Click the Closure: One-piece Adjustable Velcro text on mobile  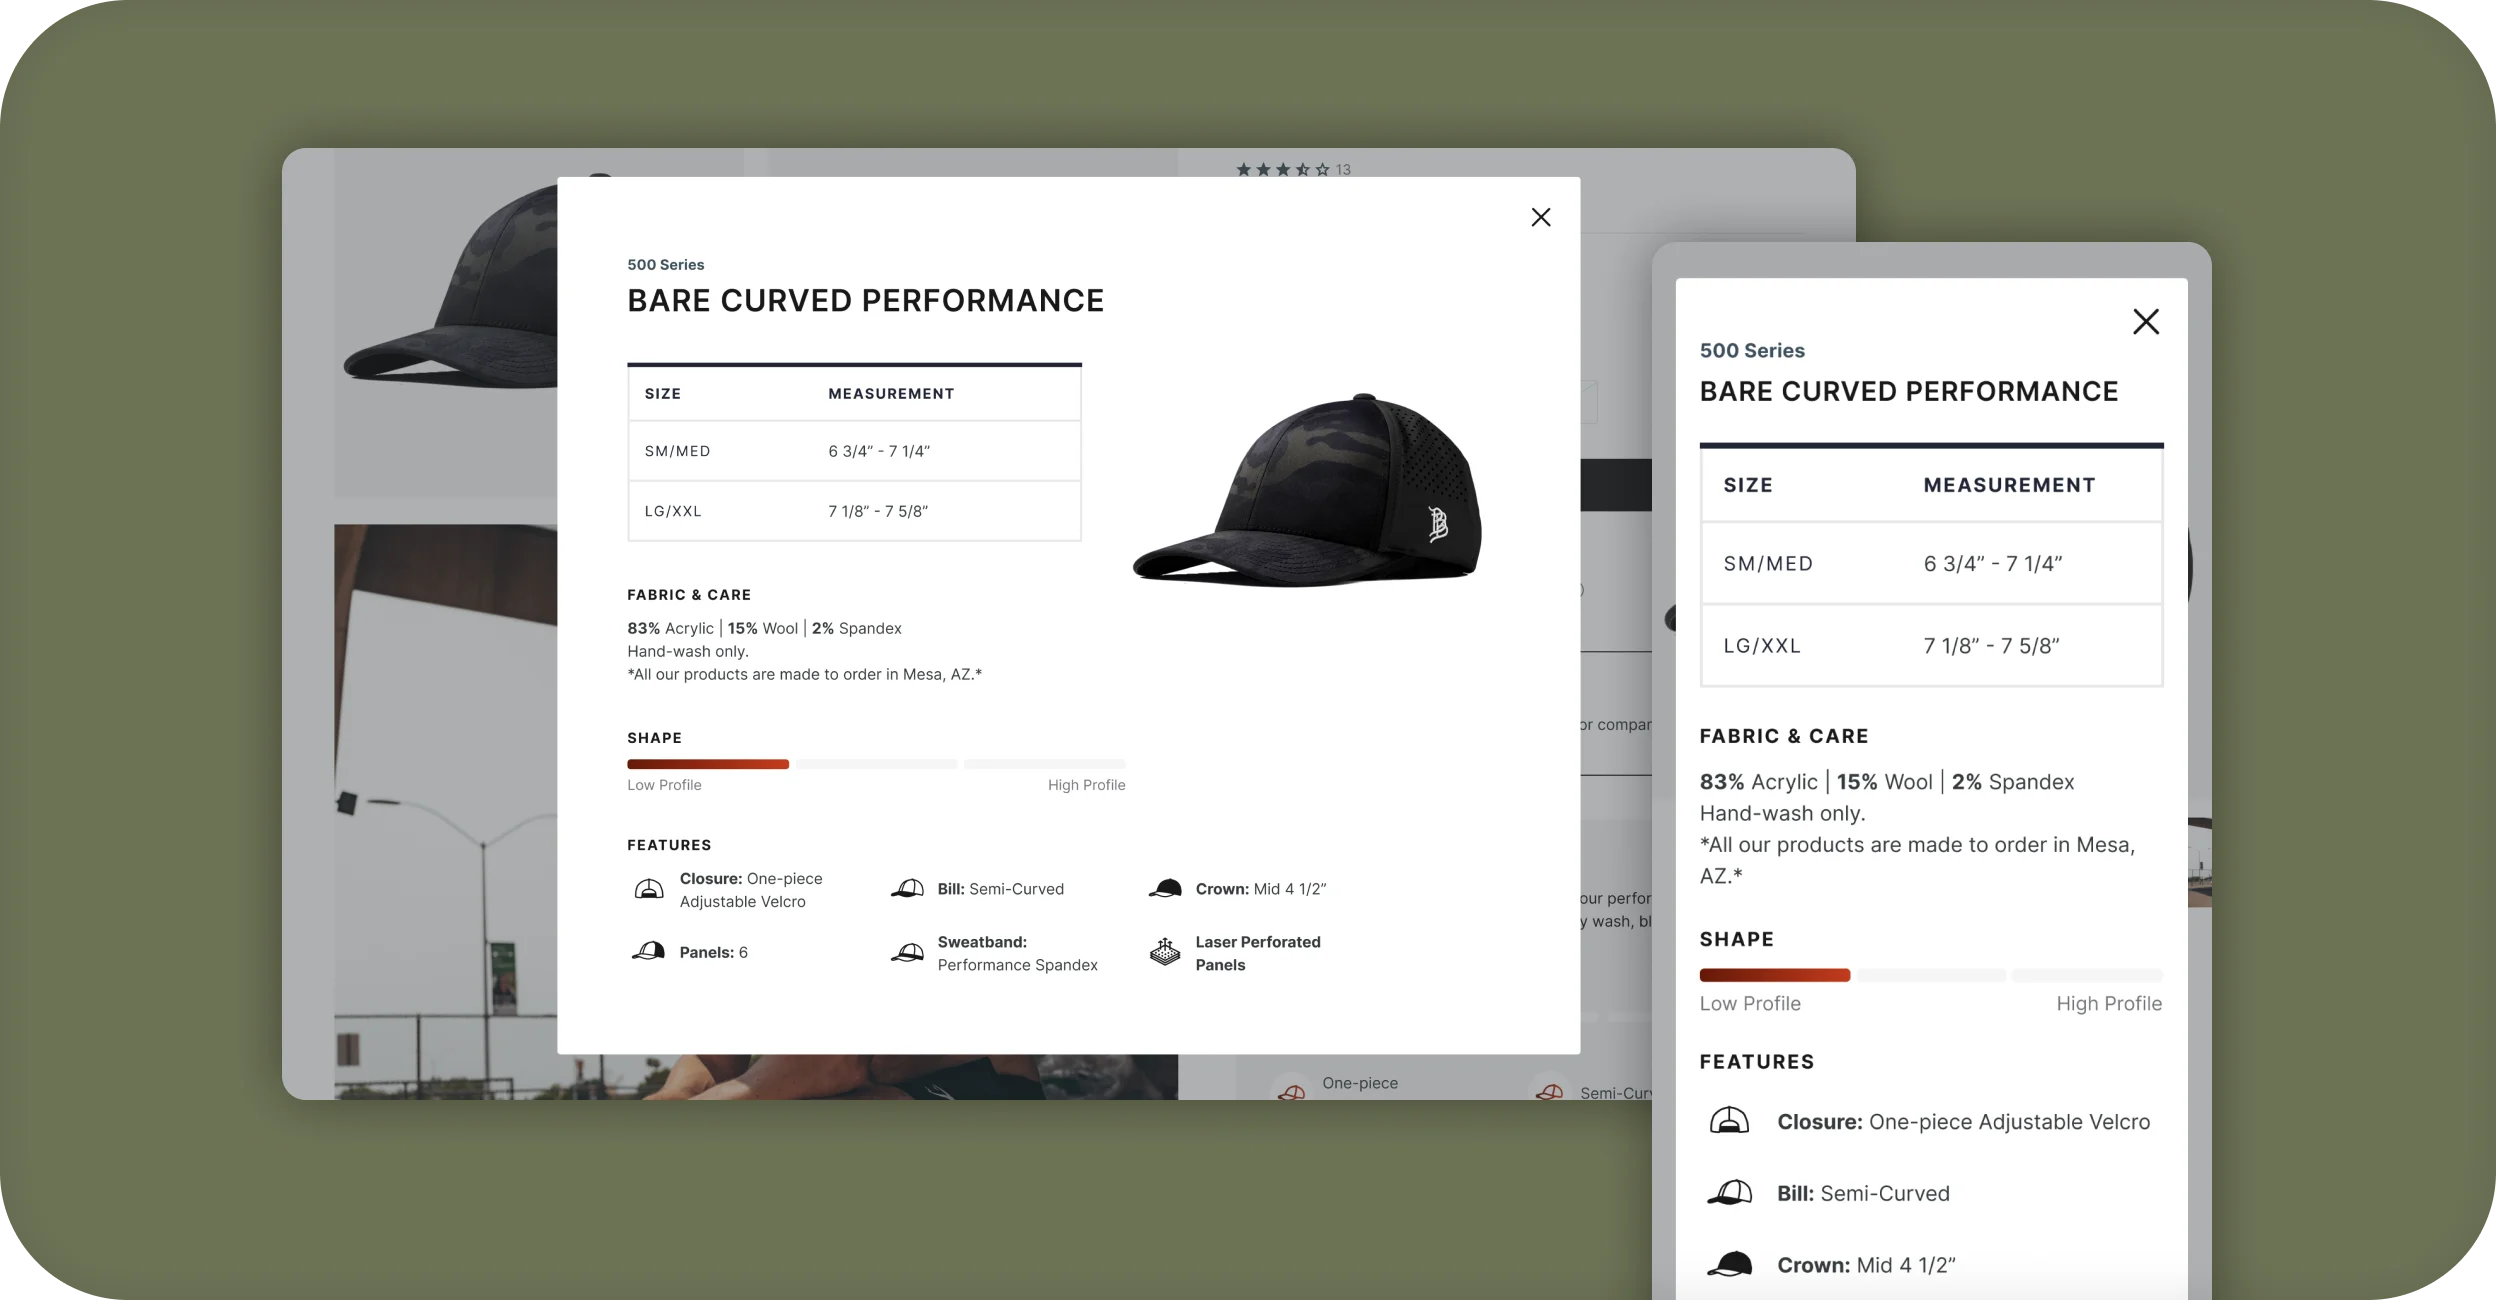tap(1963, 1122)
